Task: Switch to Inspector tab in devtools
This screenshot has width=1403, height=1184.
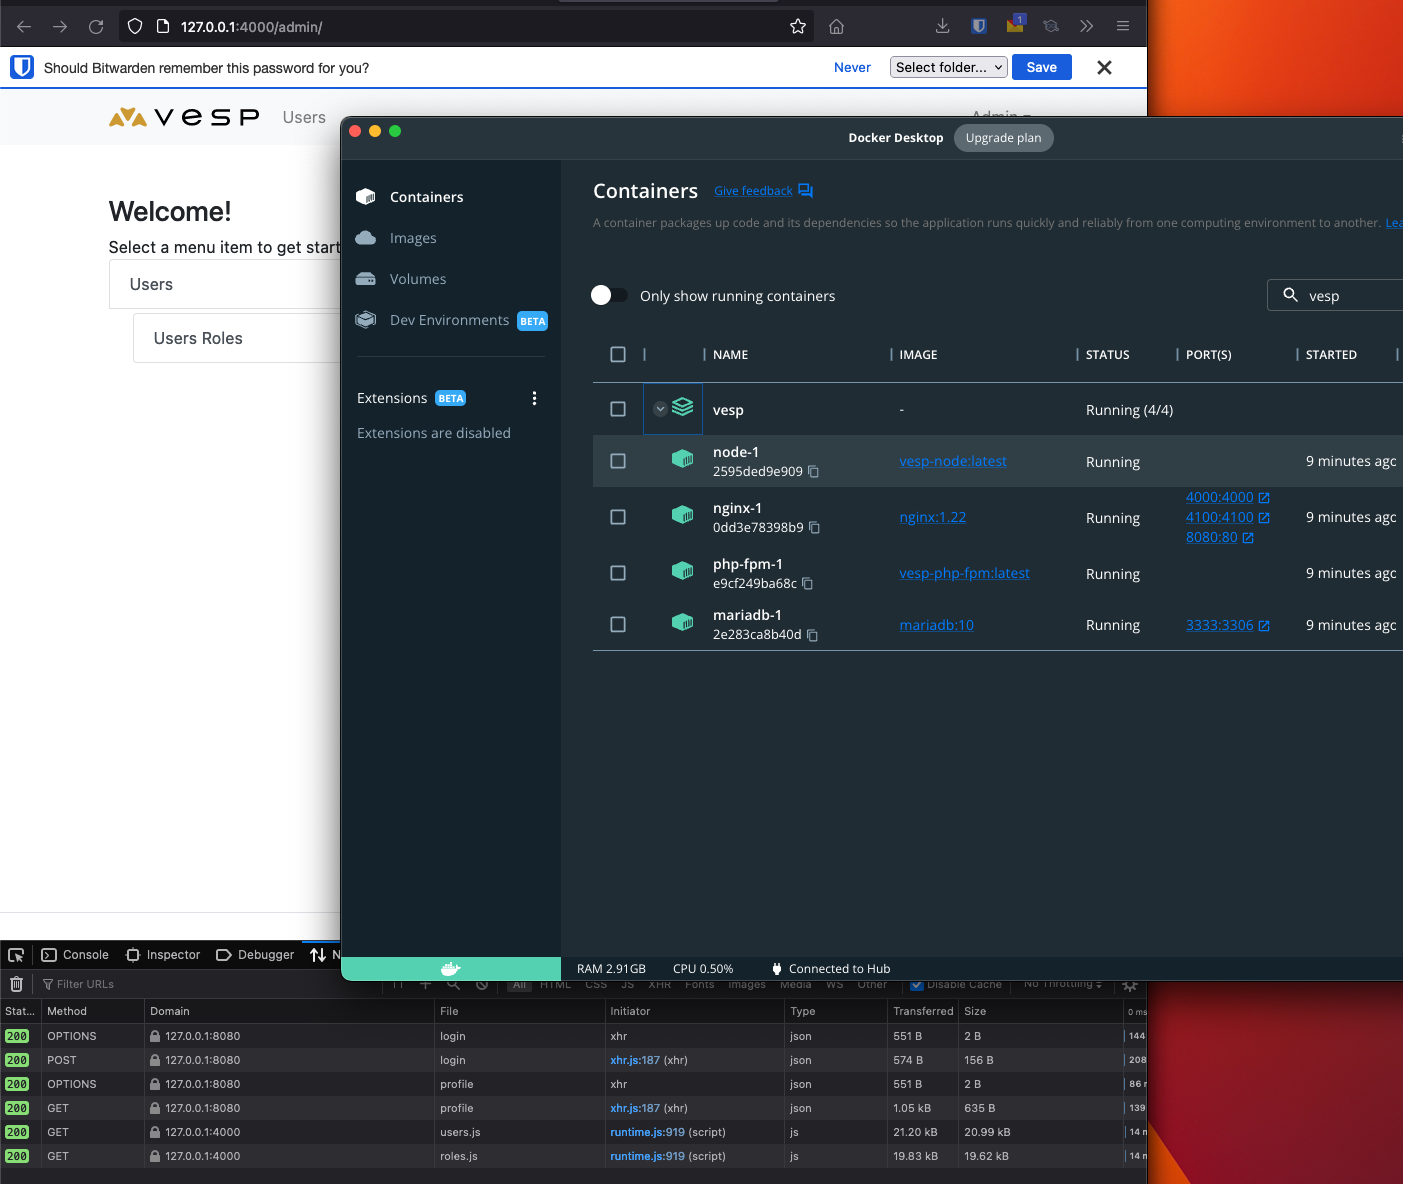Action: tap(163, 955)
